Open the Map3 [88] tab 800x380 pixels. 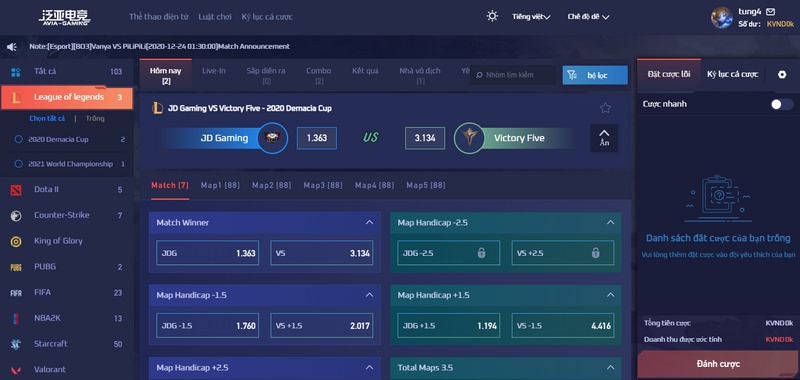pyautogui.click(x=323, y=185)
